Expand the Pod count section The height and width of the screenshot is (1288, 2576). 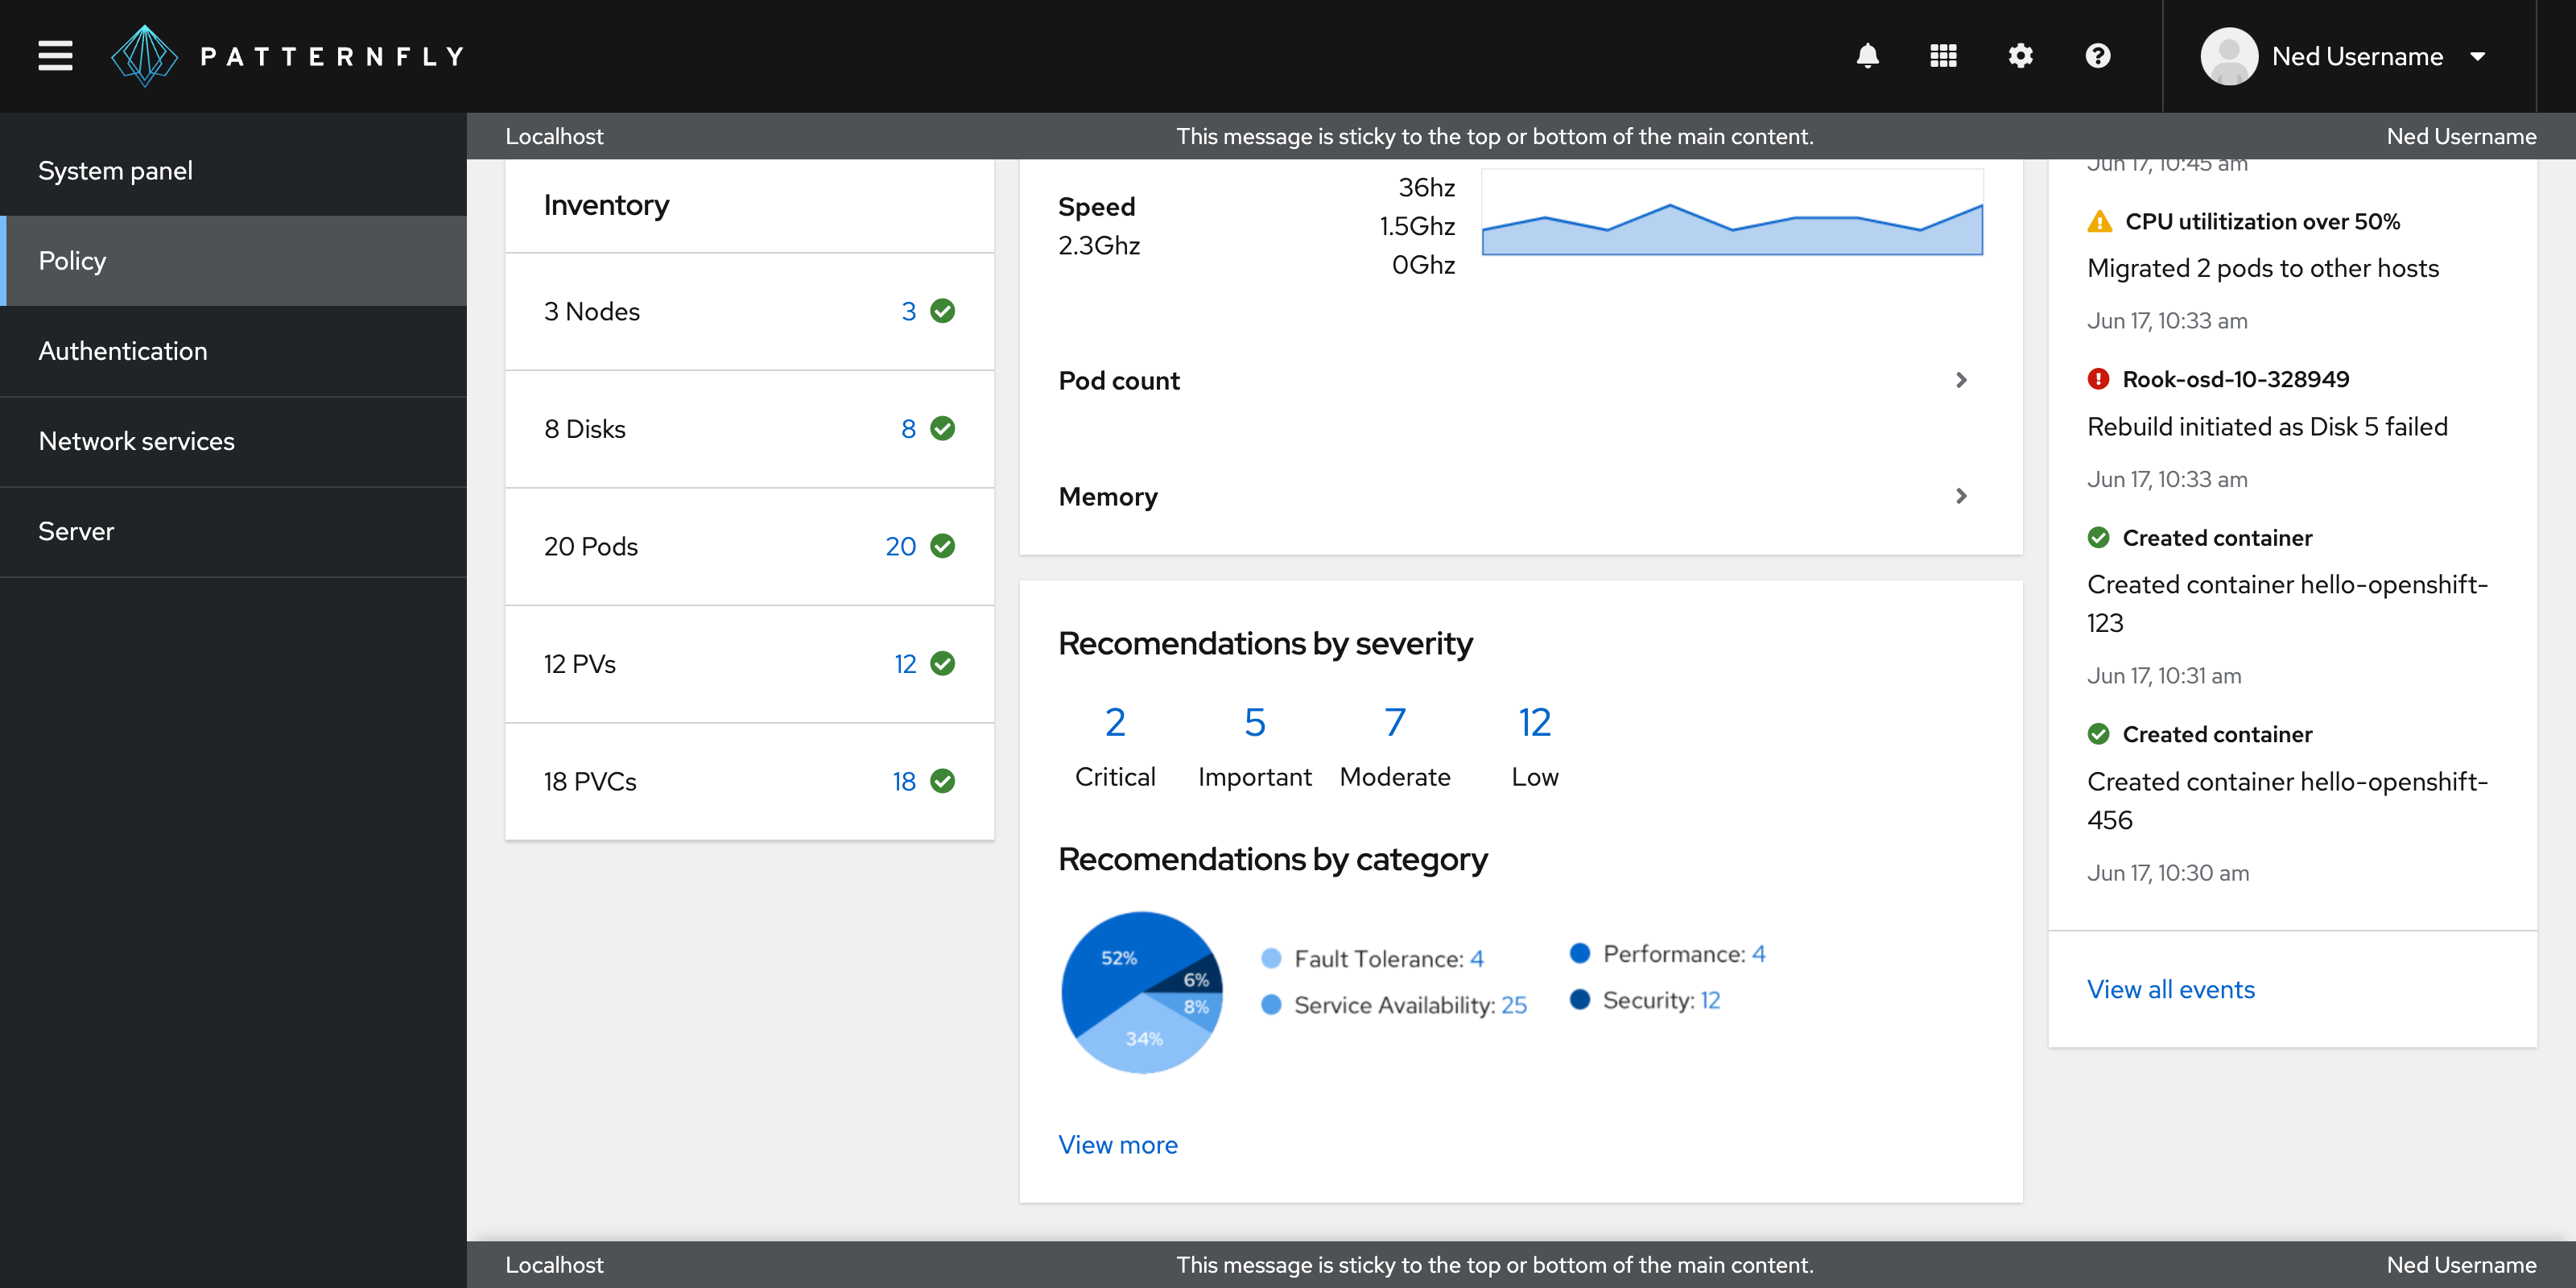1960,380
